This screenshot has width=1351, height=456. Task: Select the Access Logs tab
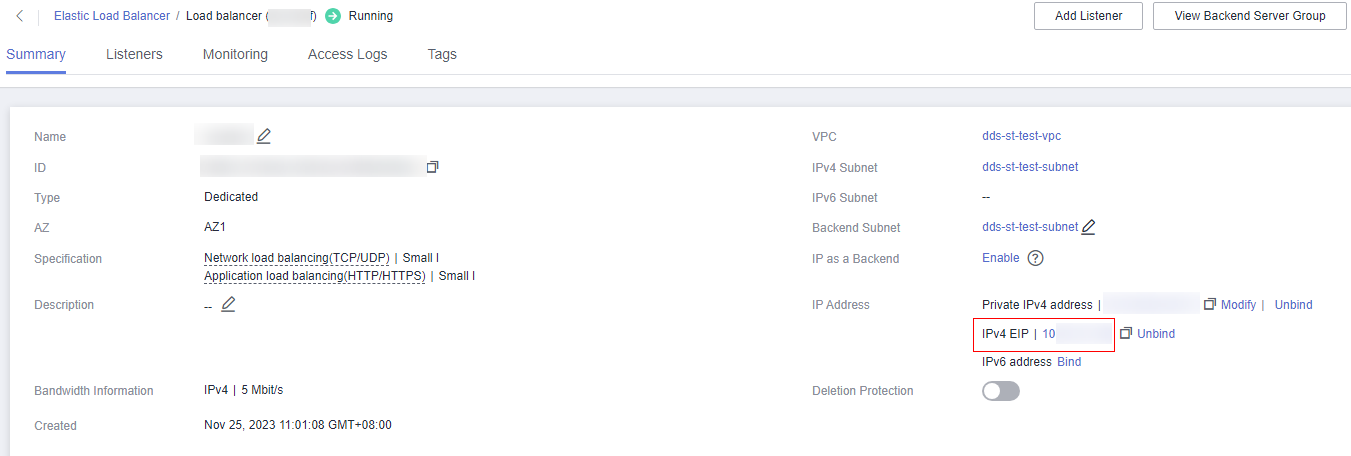coord(347,54)
